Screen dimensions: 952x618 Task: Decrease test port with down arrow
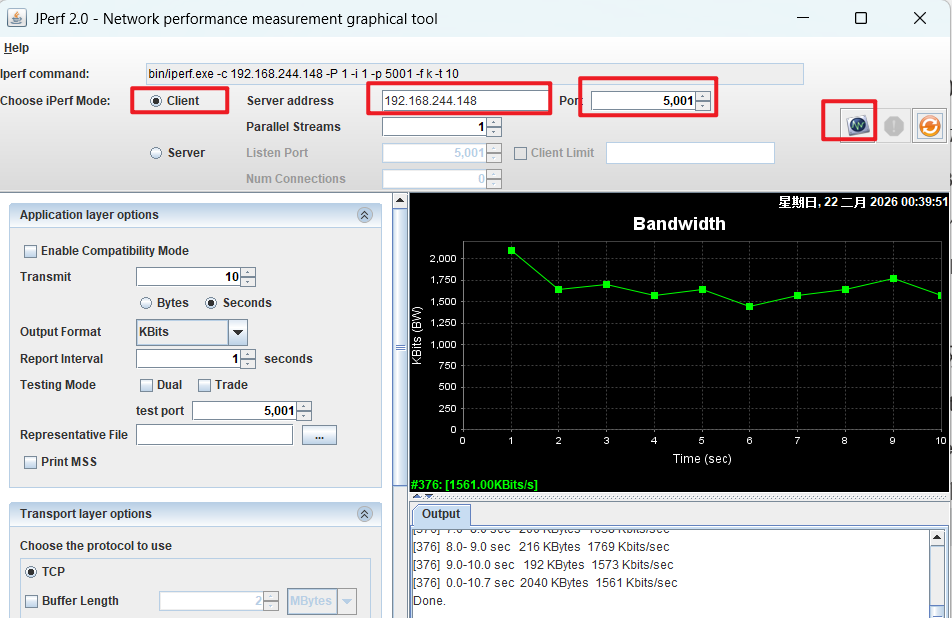coord(304,416)
